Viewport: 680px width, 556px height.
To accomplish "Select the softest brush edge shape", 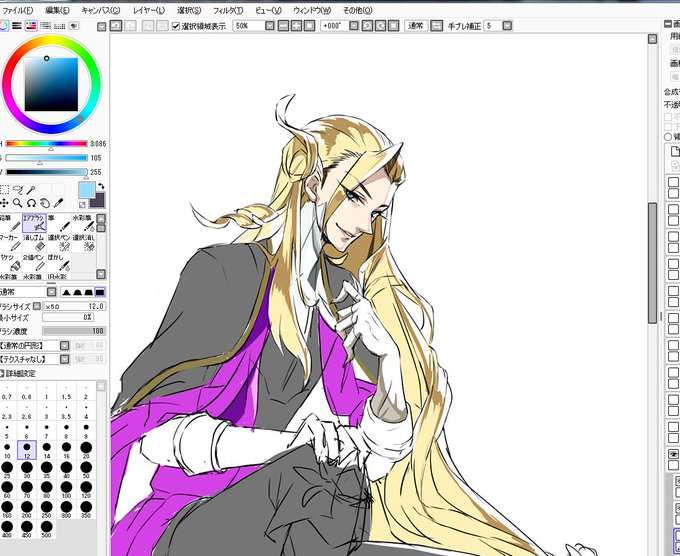I will tap(66, 292).
